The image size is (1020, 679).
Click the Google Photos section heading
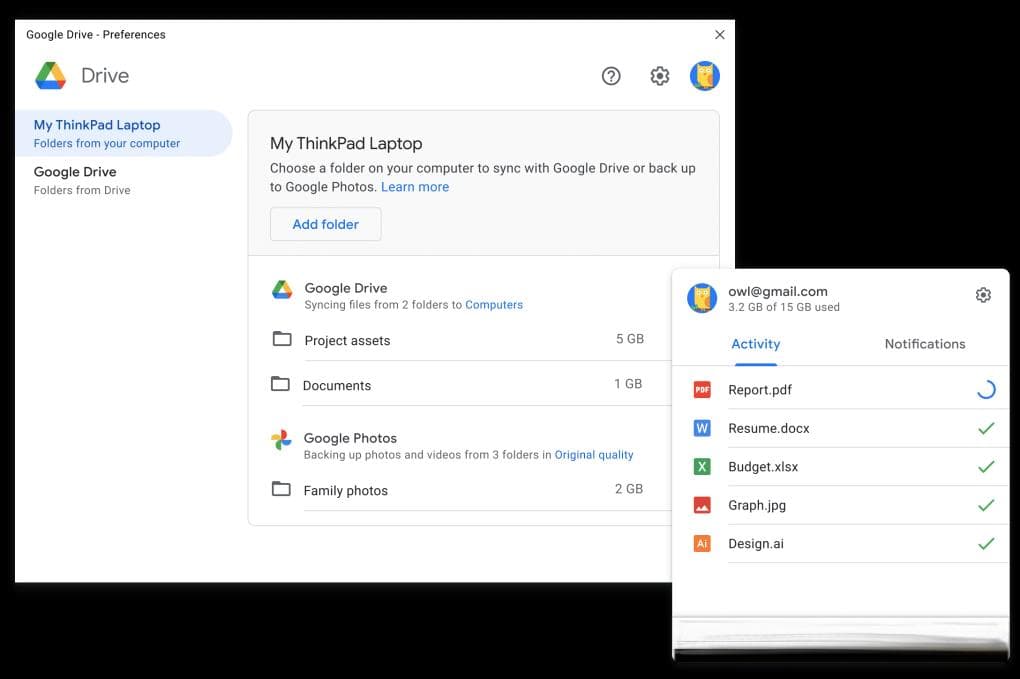coord(350,438)
